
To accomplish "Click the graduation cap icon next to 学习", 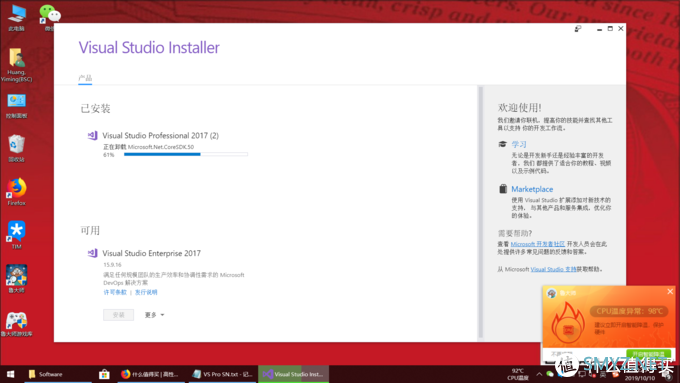I will (502, 144).
